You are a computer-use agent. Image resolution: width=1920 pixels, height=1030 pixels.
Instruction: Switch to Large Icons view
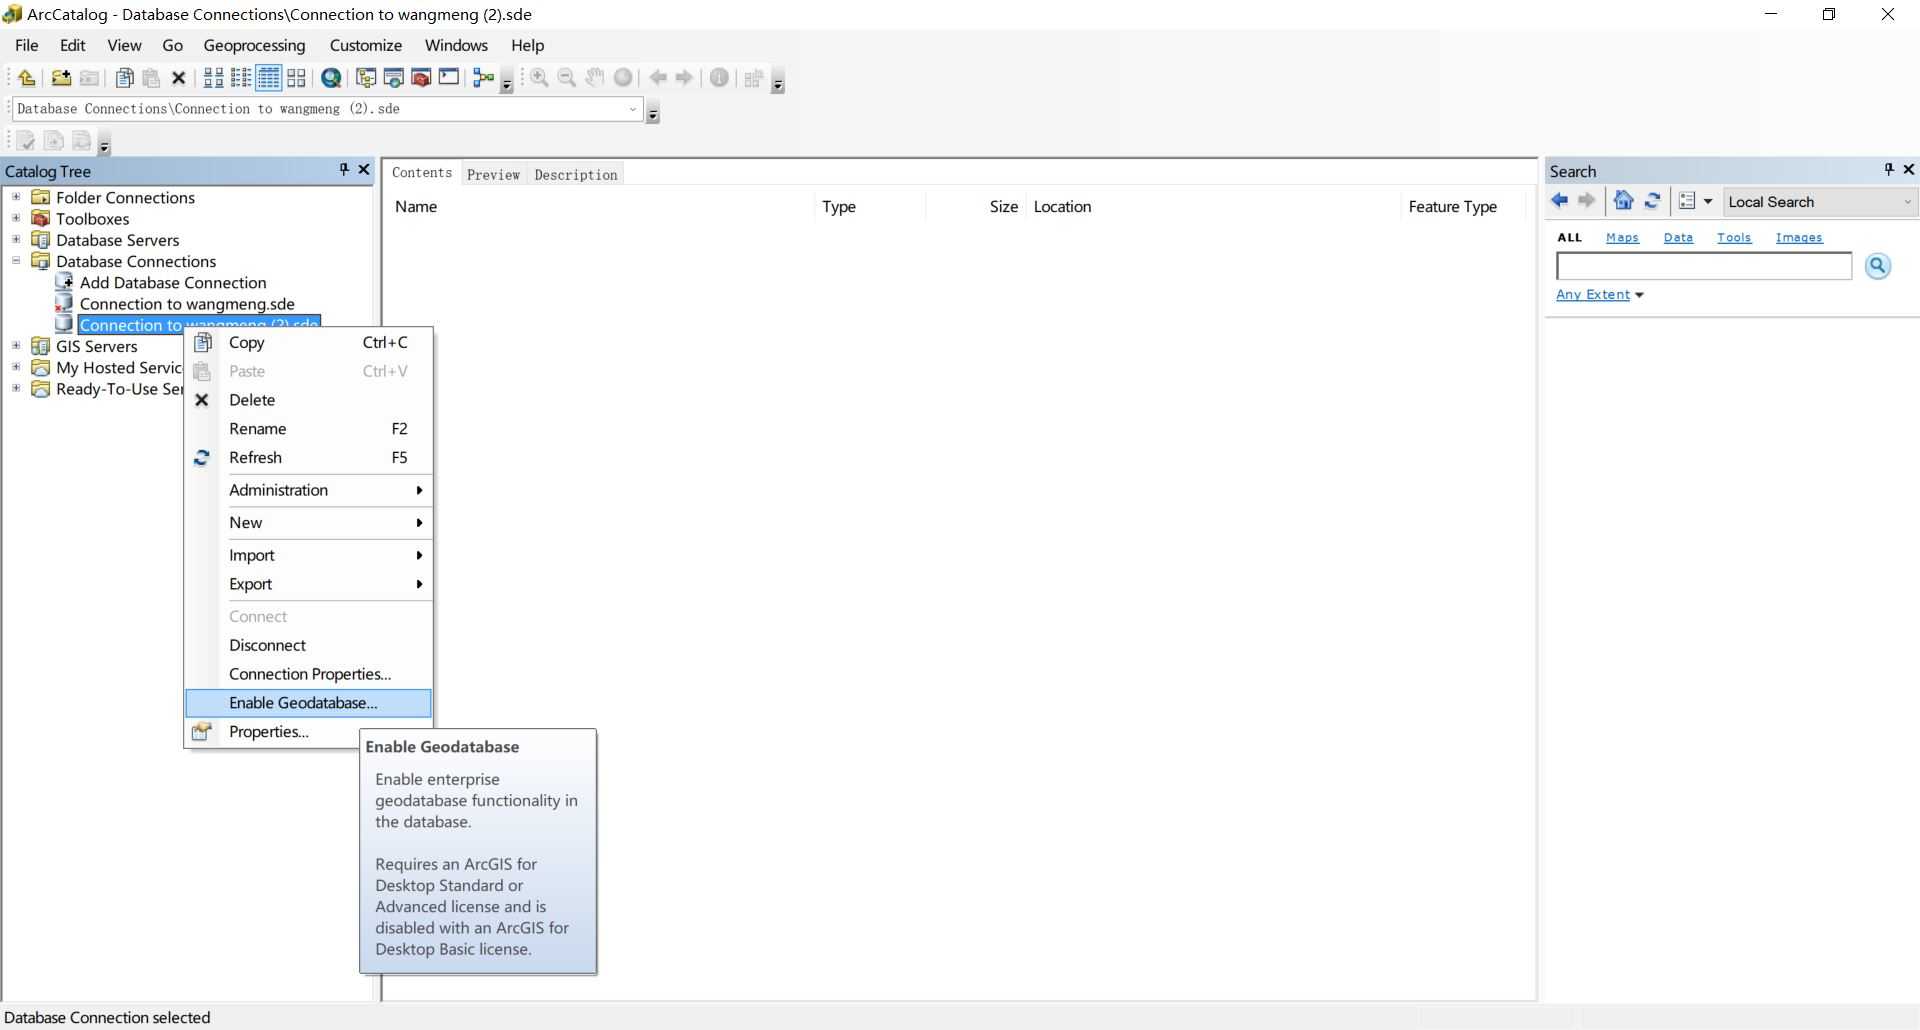coord(213,78)
